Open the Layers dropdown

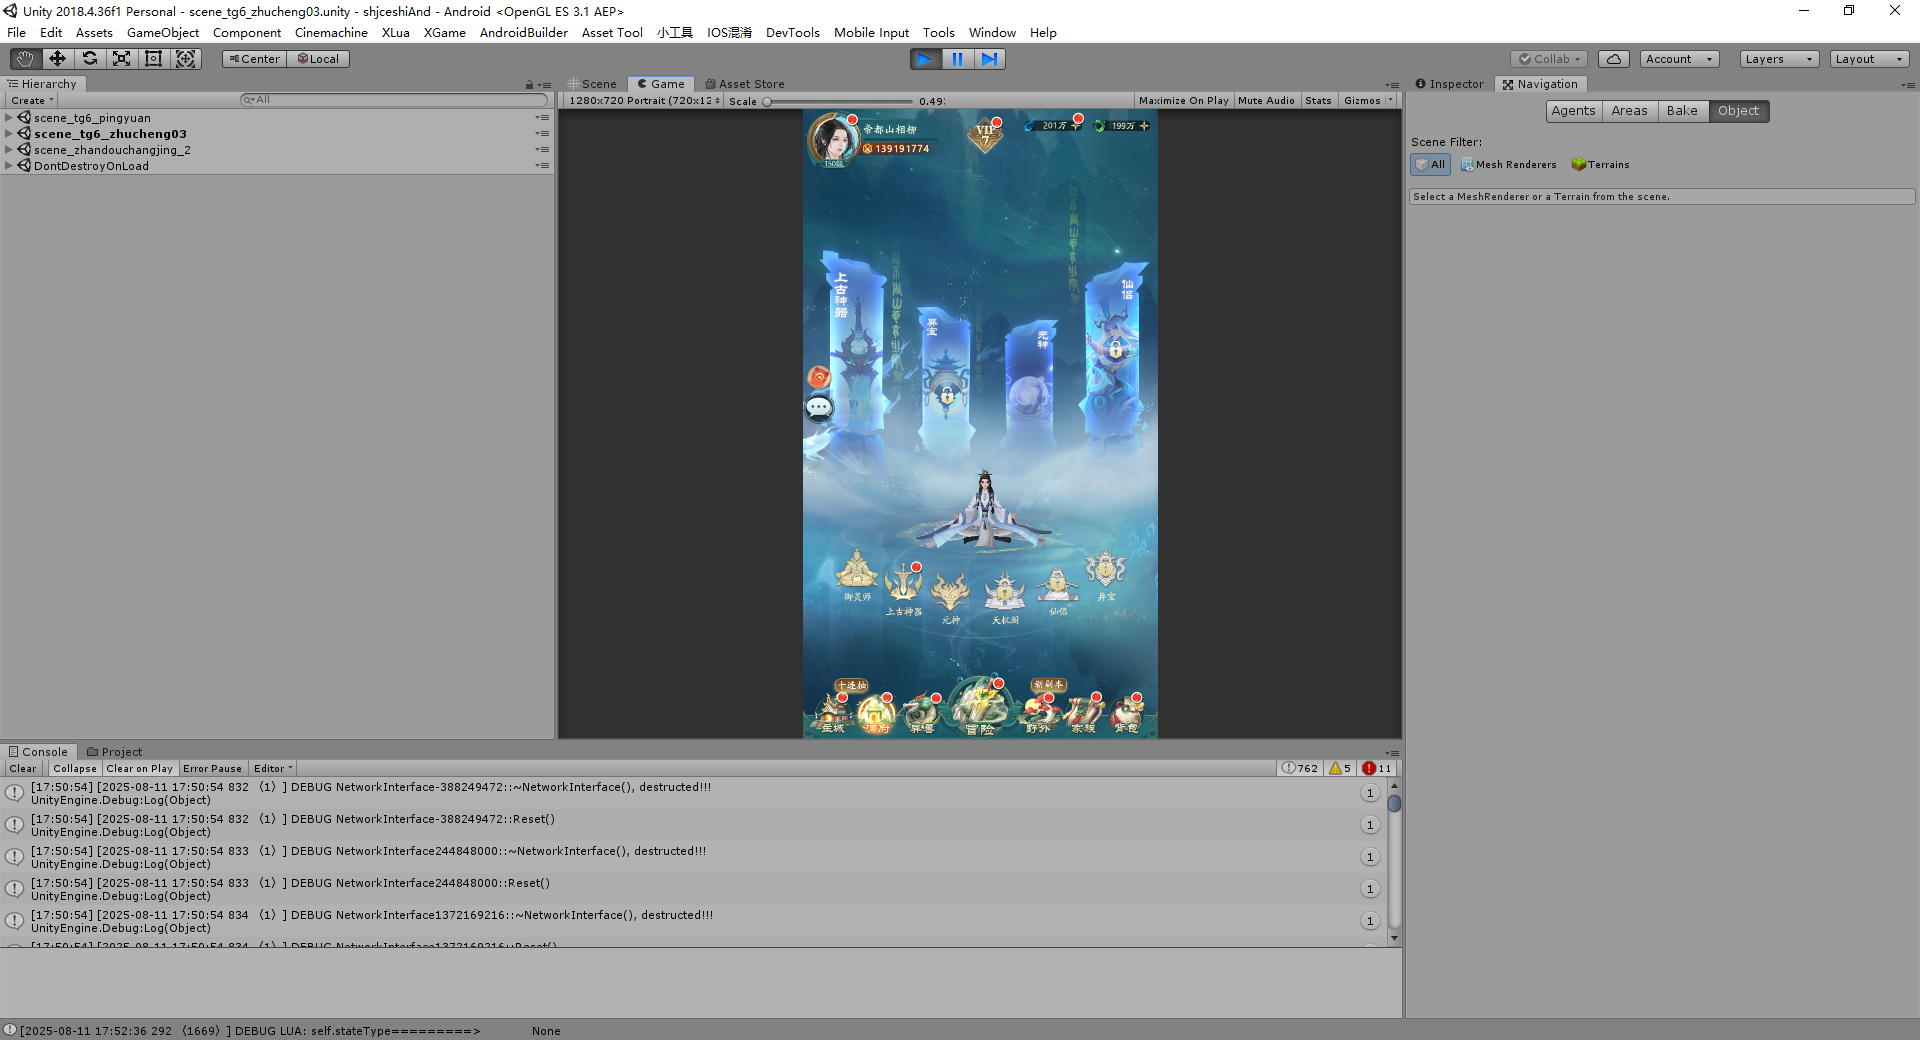tap(1779, 59)
